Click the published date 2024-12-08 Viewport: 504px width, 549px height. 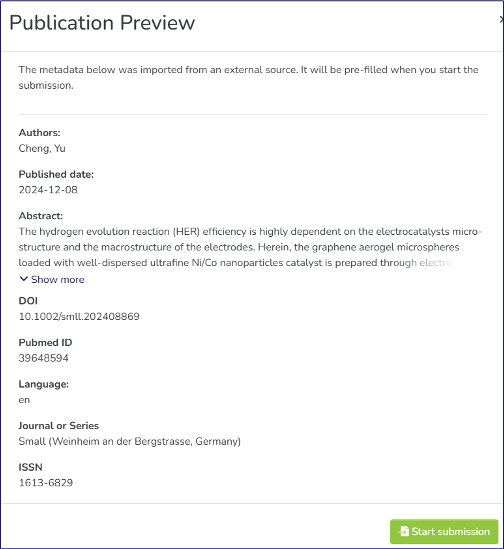(48, 190)
